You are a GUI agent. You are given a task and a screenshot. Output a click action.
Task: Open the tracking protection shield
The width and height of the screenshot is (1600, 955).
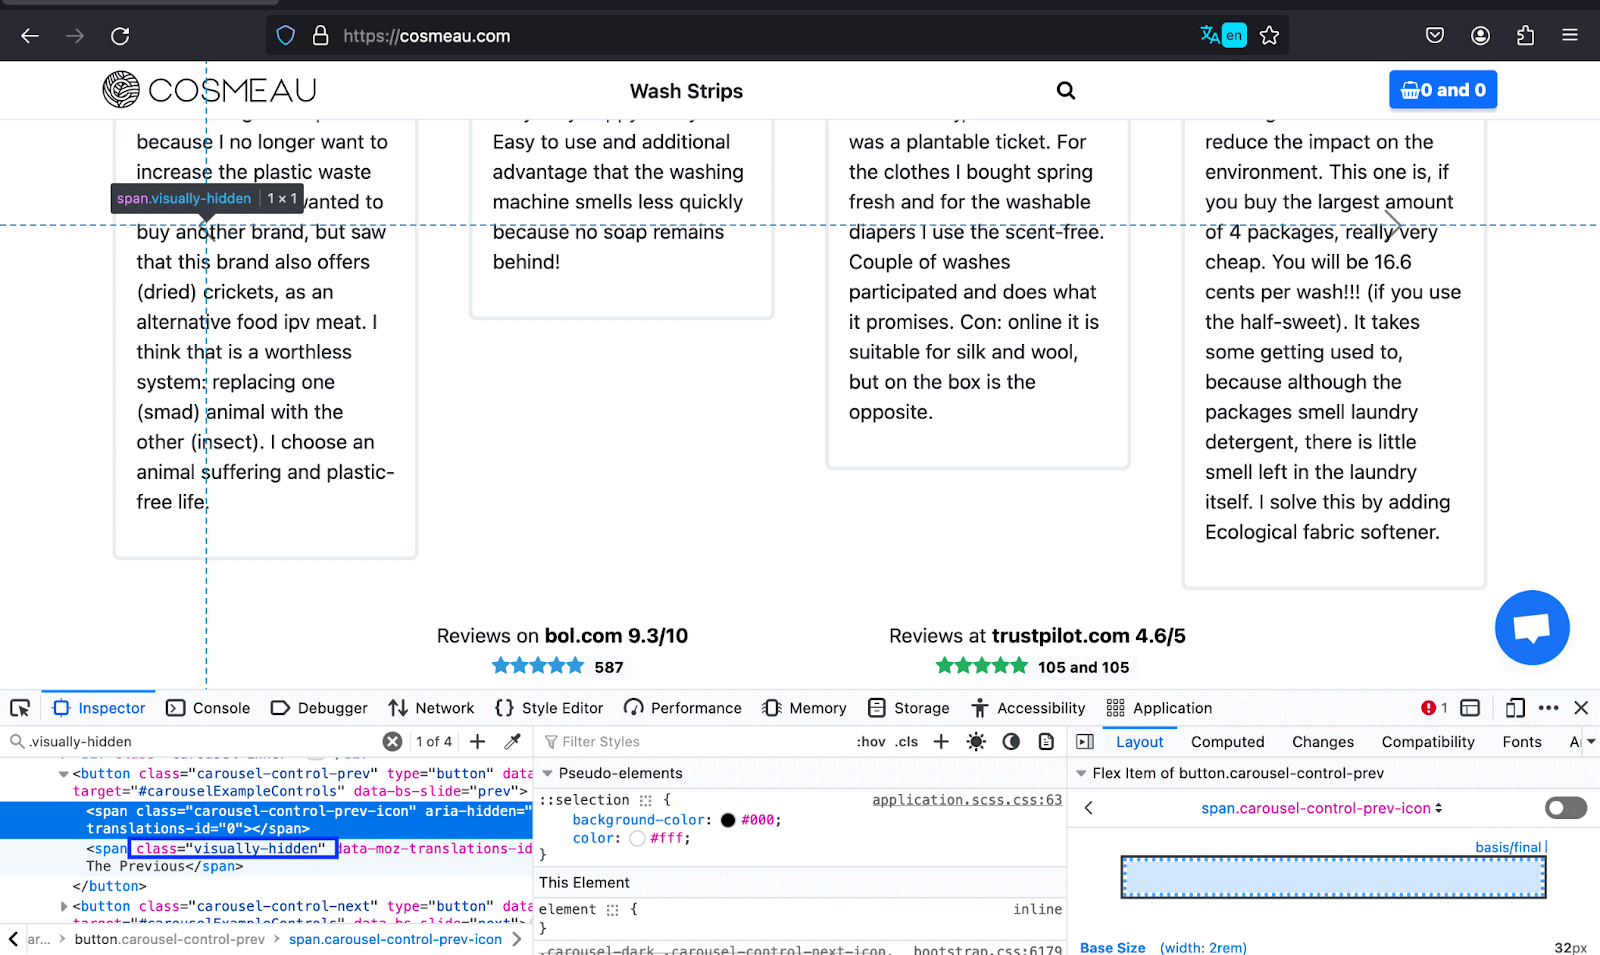click(286, 36)
